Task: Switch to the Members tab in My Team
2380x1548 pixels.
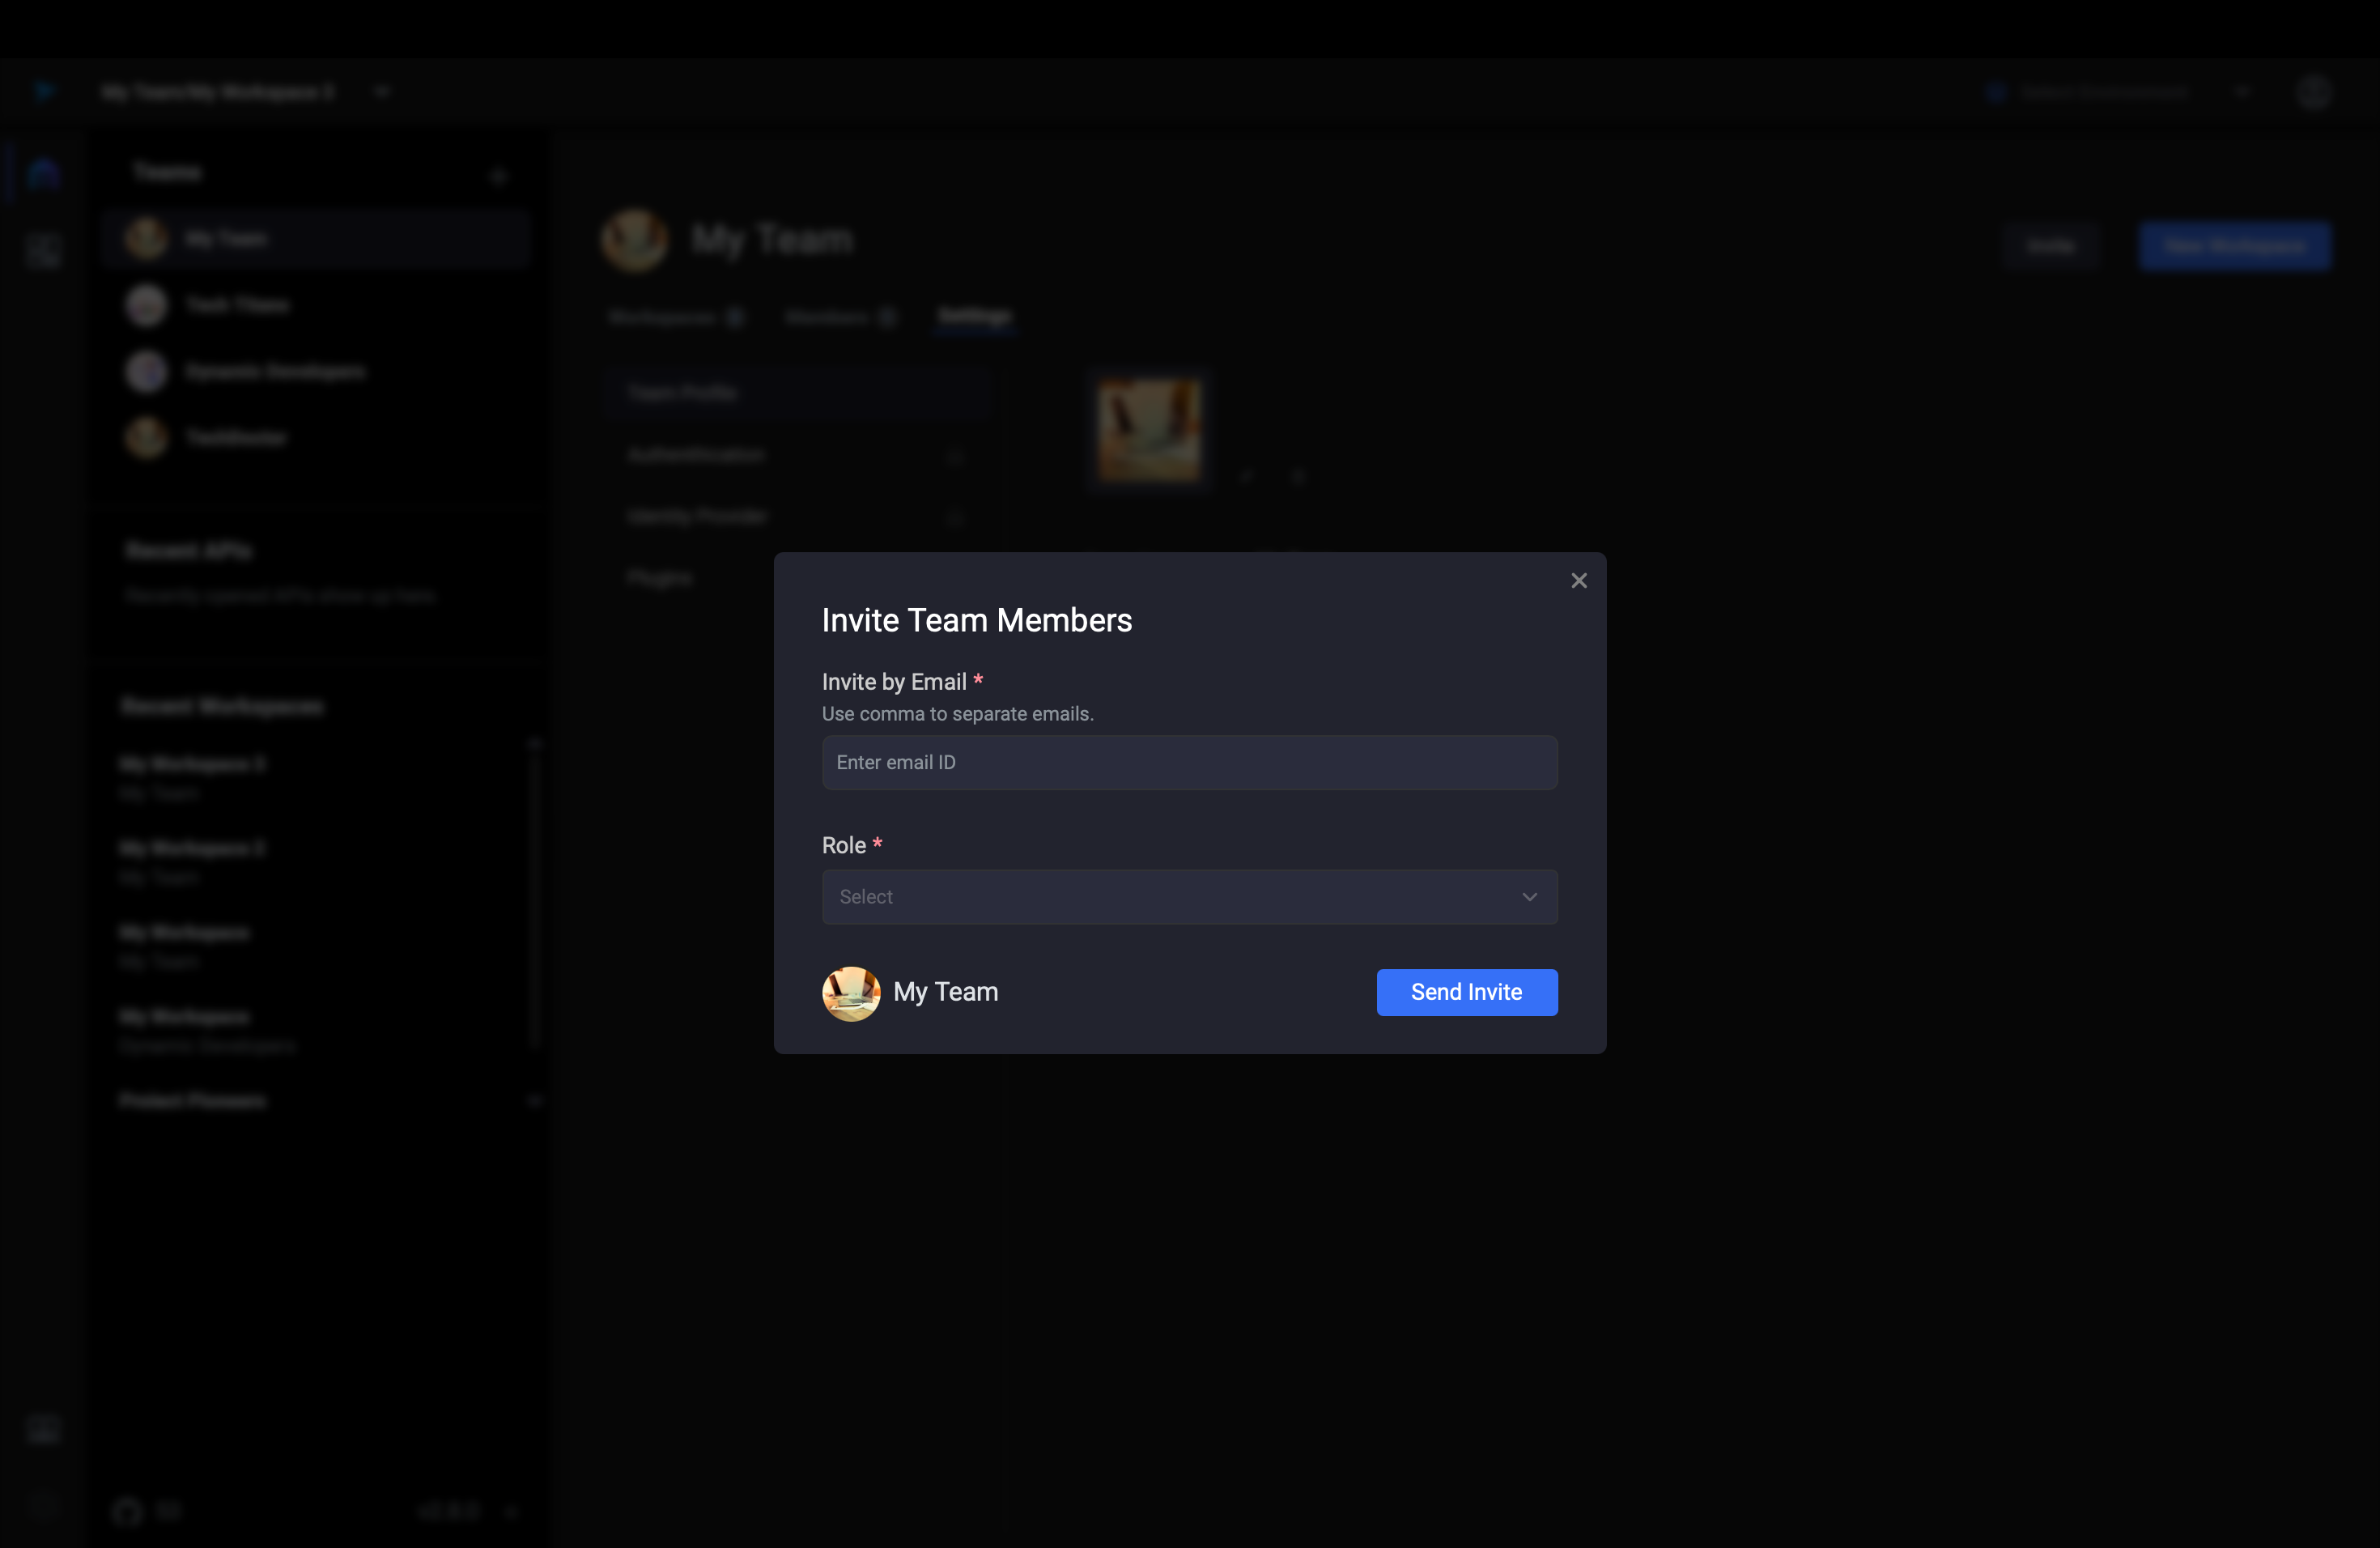Action: point(827,316)
